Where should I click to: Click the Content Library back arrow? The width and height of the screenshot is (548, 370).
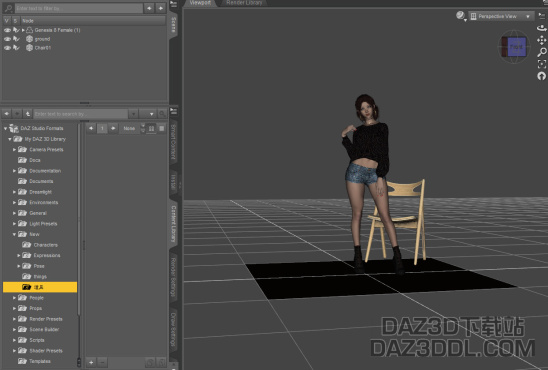point(7,114)
